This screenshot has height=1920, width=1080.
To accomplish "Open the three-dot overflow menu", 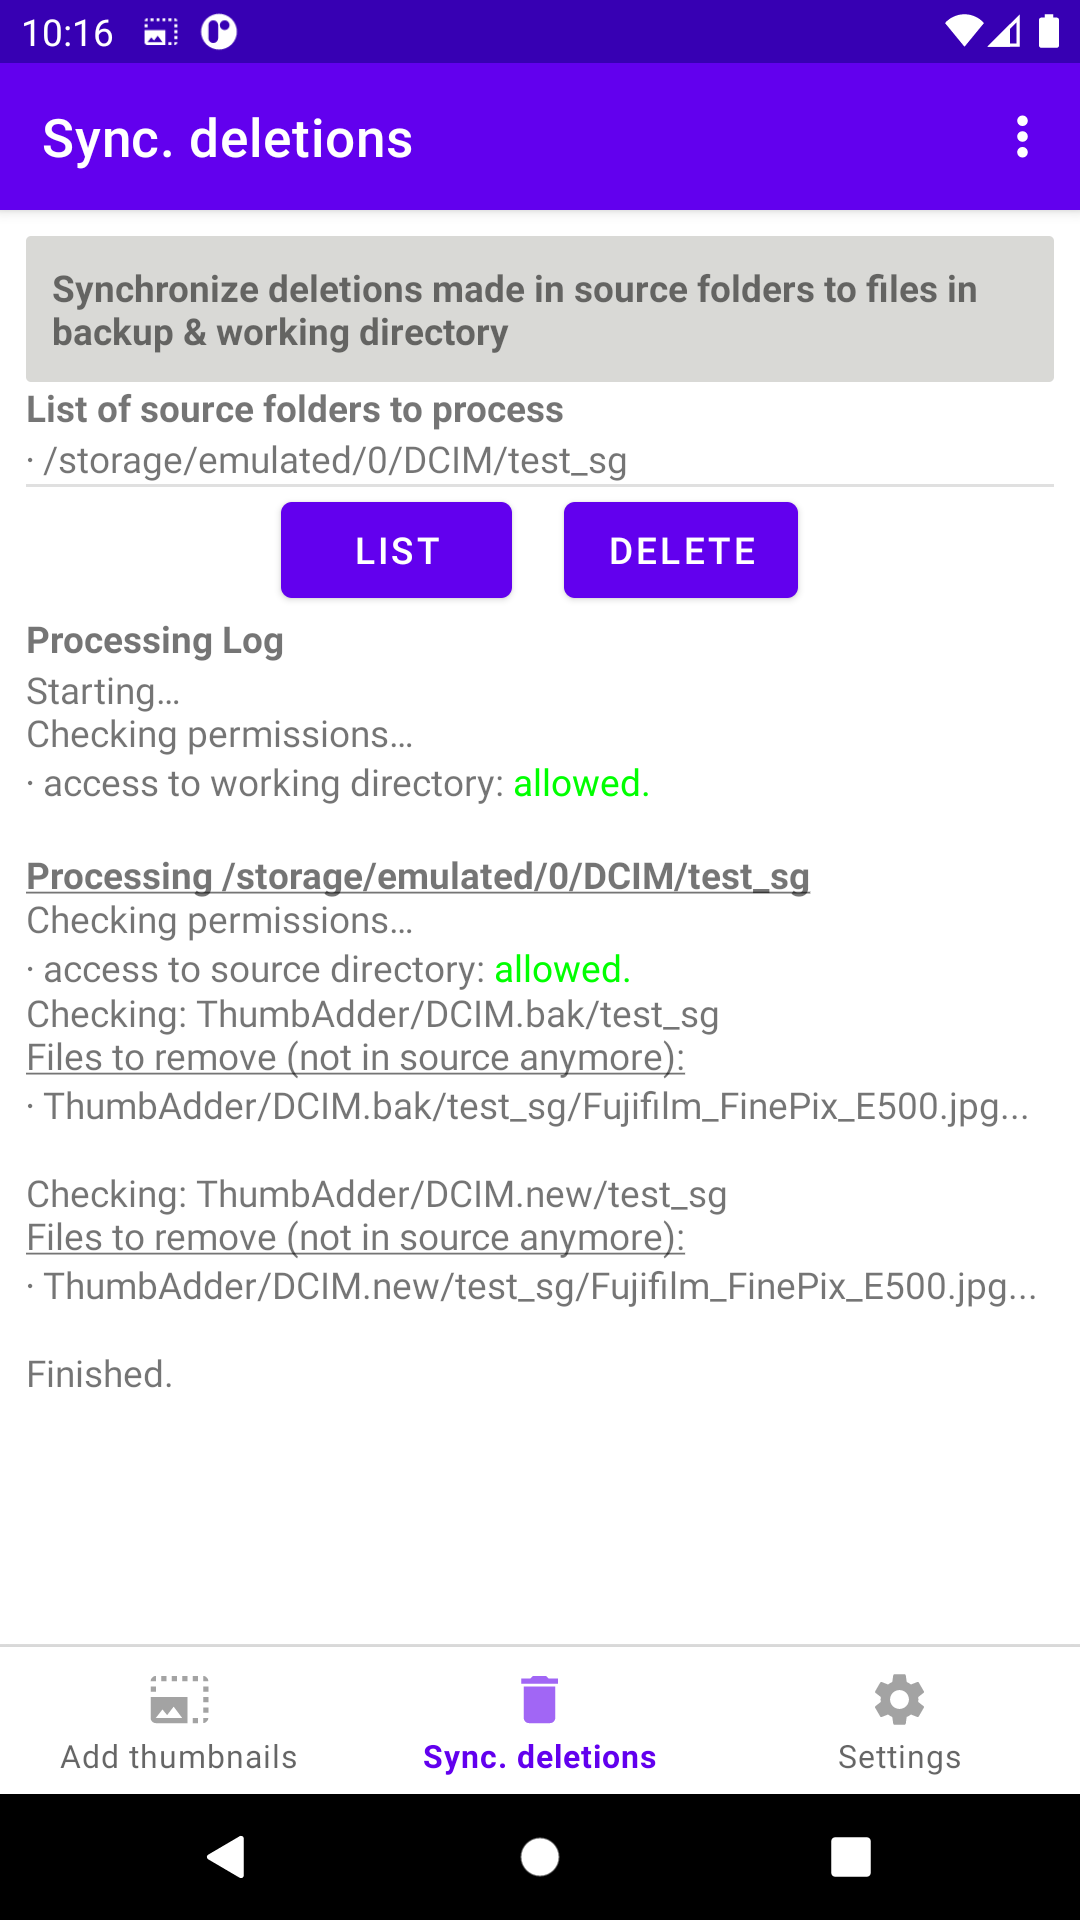I will click(1022, 137).
